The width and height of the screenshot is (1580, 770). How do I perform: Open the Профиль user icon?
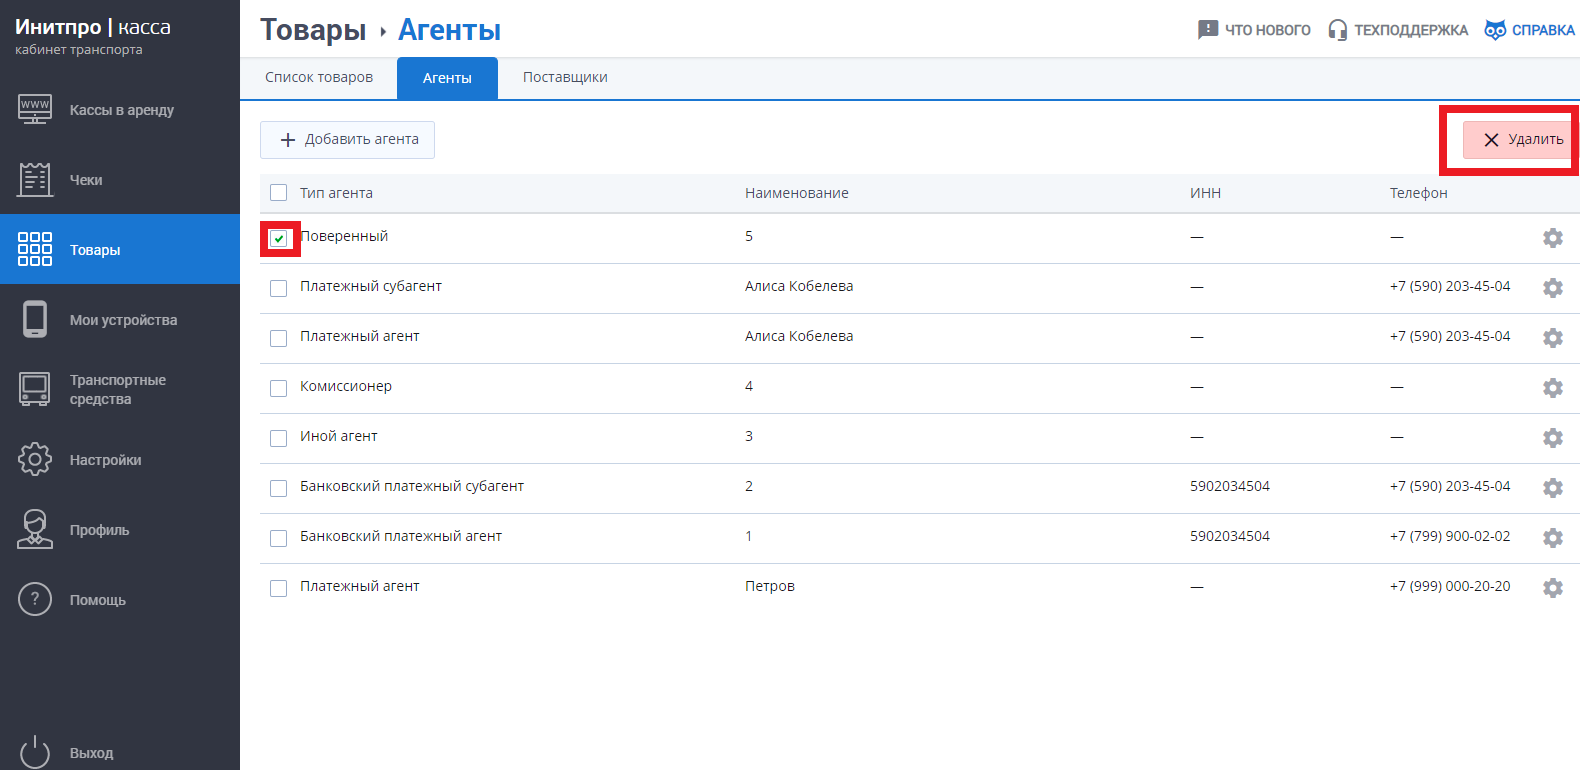[x=35, y=529]
